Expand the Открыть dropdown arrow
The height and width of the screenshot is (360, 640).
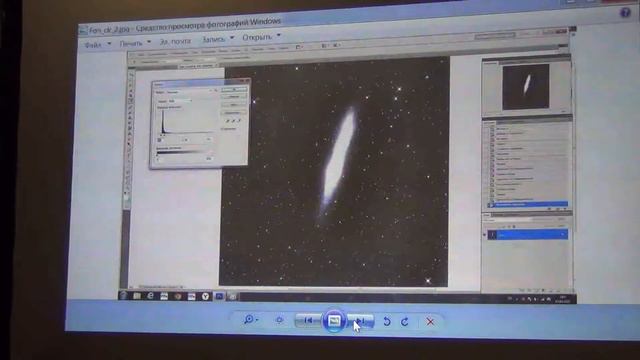click(x=279, y=36)
